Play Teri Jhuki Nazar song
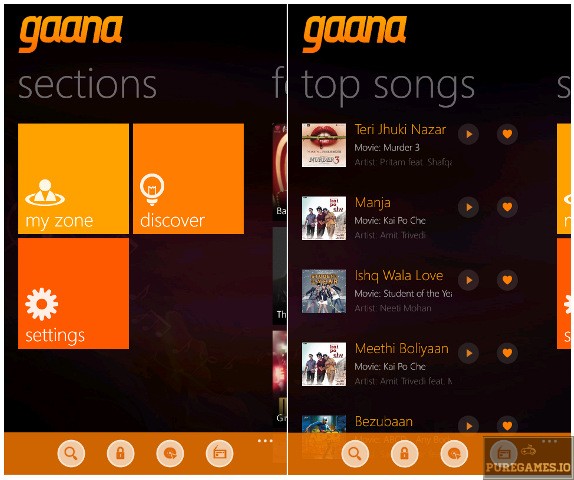Viewport: 574px width, 480px height. pyautogui.click(x=469, y=134)
